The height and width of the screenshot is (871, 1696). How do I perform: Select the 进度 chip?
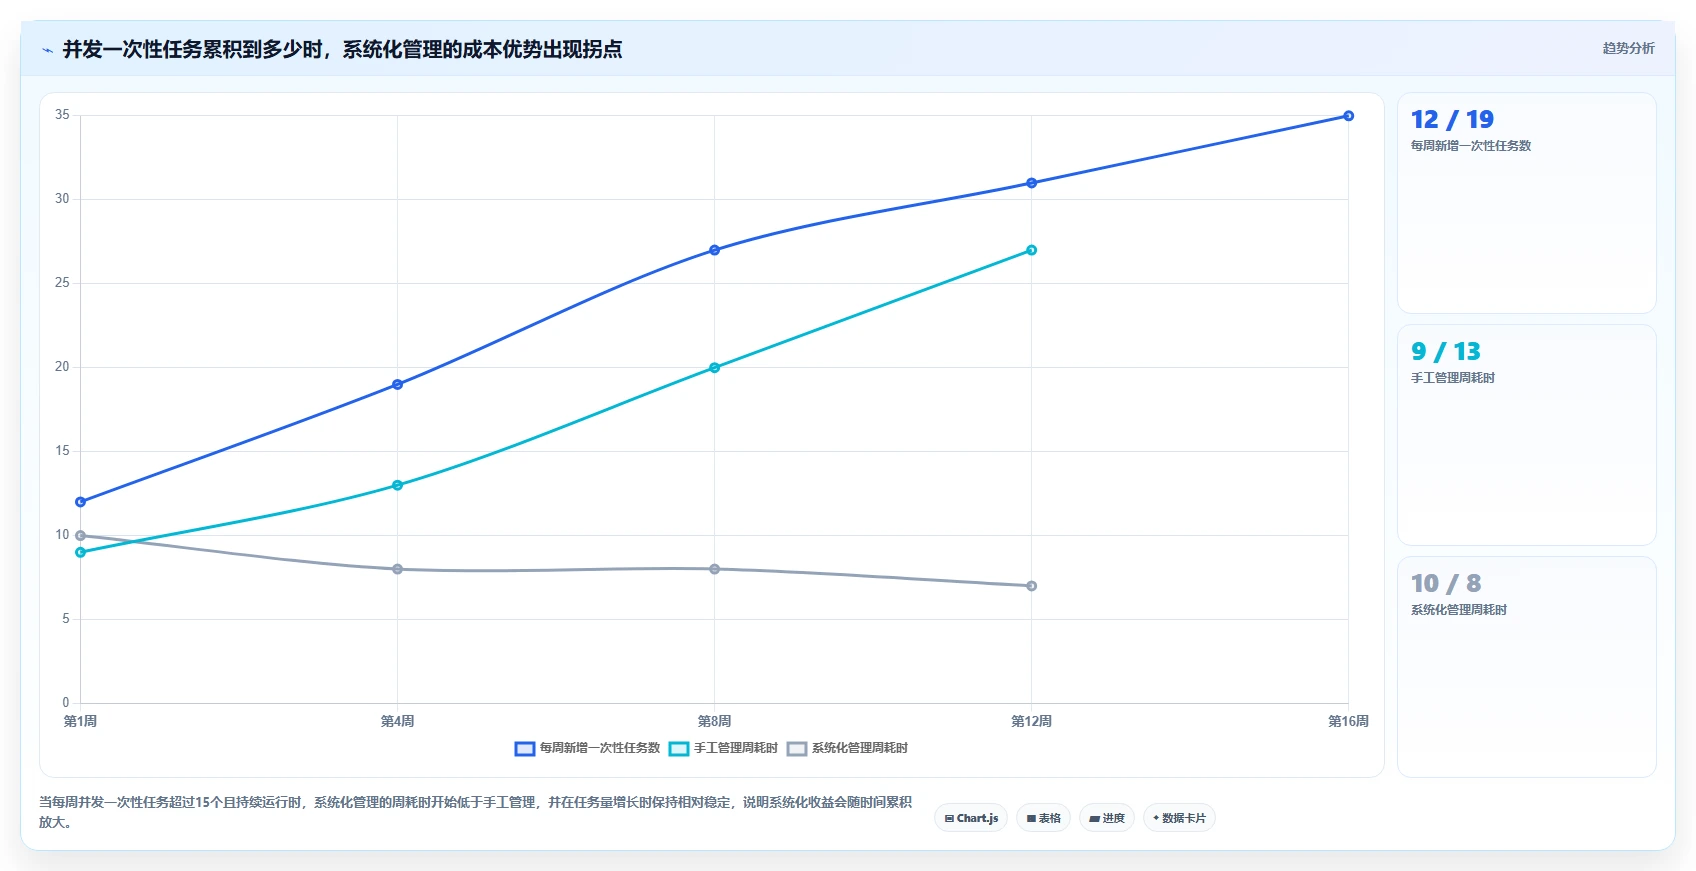click(1107, 818)
